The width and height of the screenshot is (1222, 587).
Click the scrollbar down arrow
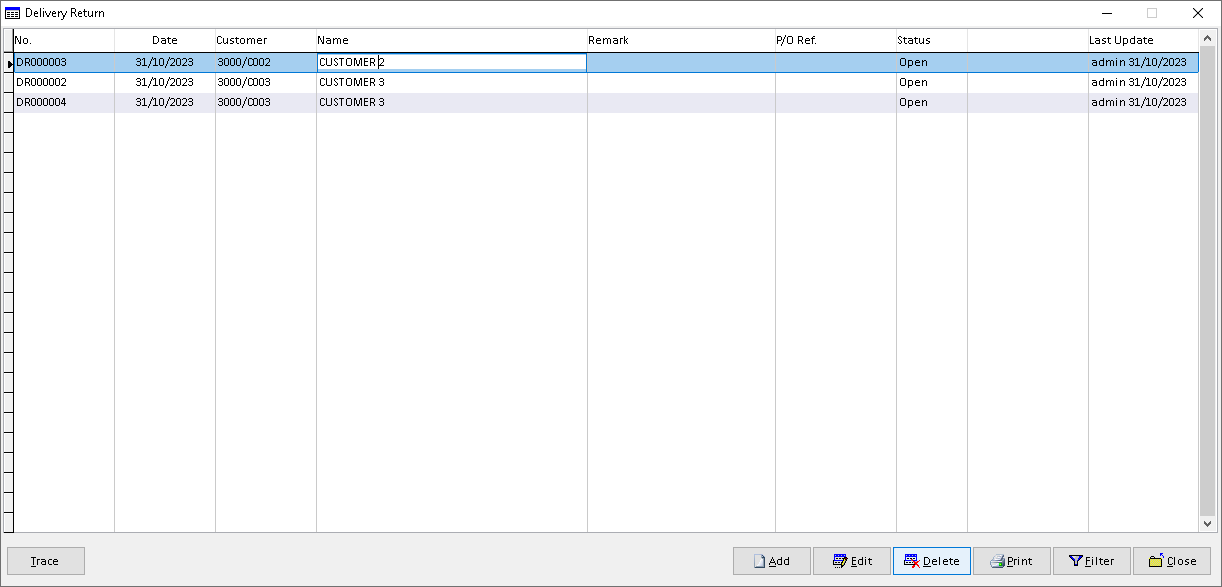[1207, 523]
